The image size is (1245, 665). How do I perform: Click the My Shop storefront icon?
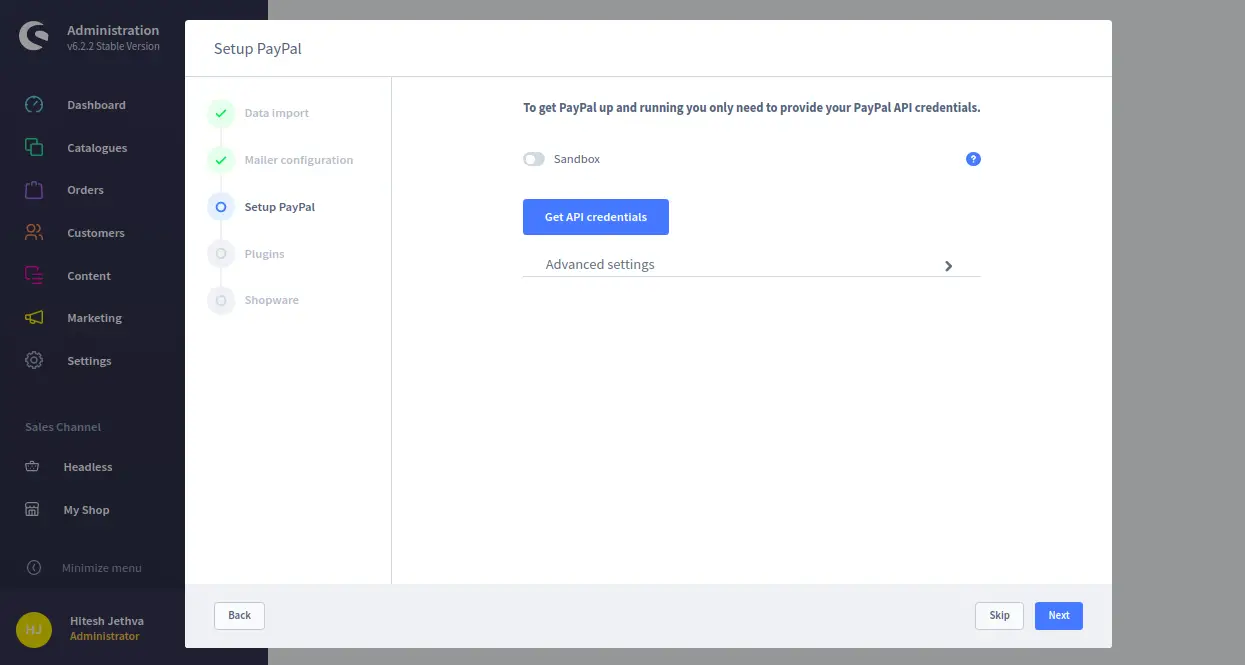(32, 510)
